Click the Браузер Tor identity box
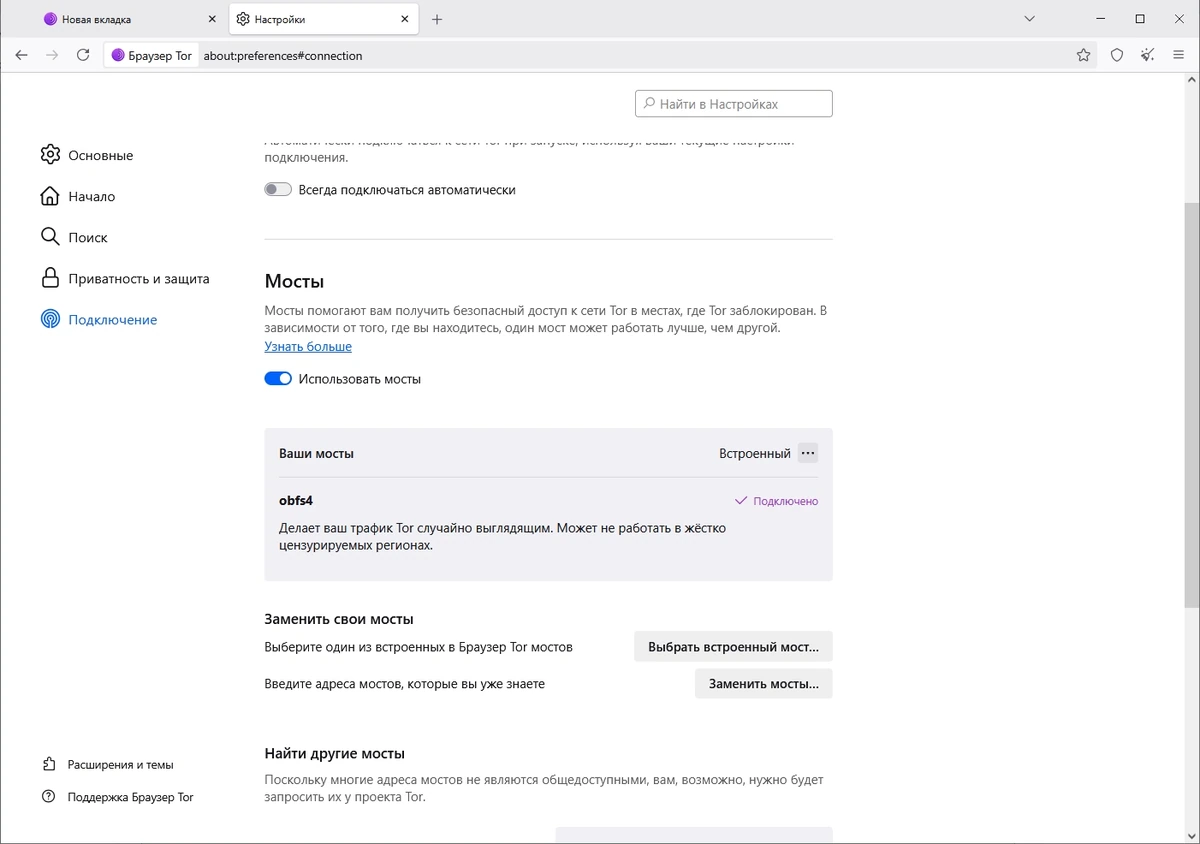This screenshot has width=1200, height=844. 152,55
